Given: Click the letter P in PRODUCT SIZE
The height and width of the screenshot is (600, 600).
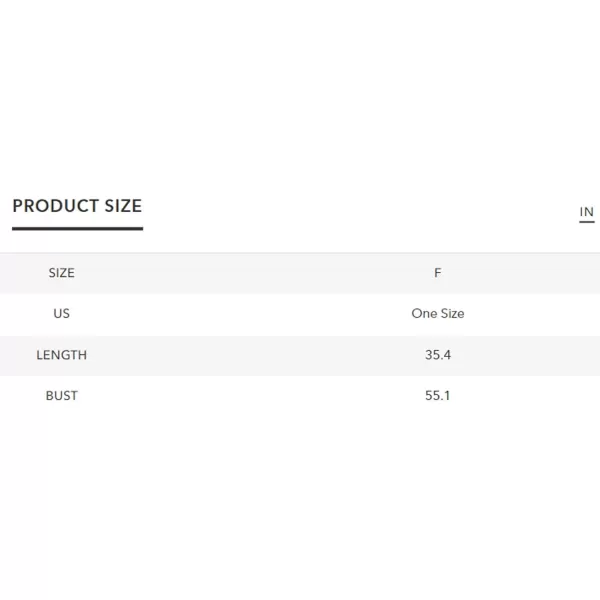Looking at the screenshot, I should pyautogui.click(x=18, y=205).
